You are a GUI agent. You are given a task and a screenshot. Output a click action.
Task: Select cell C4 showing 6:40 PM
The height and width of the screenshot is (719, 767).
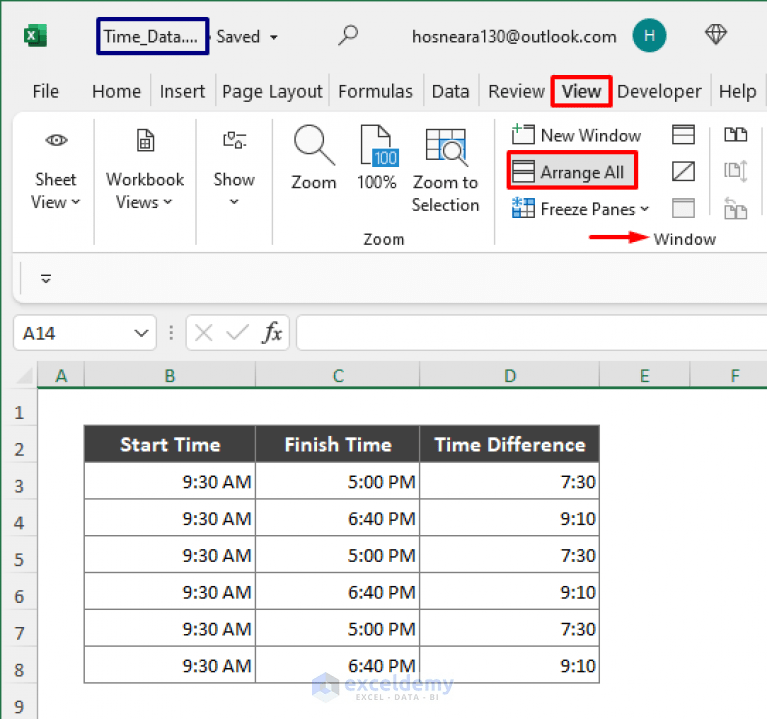[x=338, y=518]
